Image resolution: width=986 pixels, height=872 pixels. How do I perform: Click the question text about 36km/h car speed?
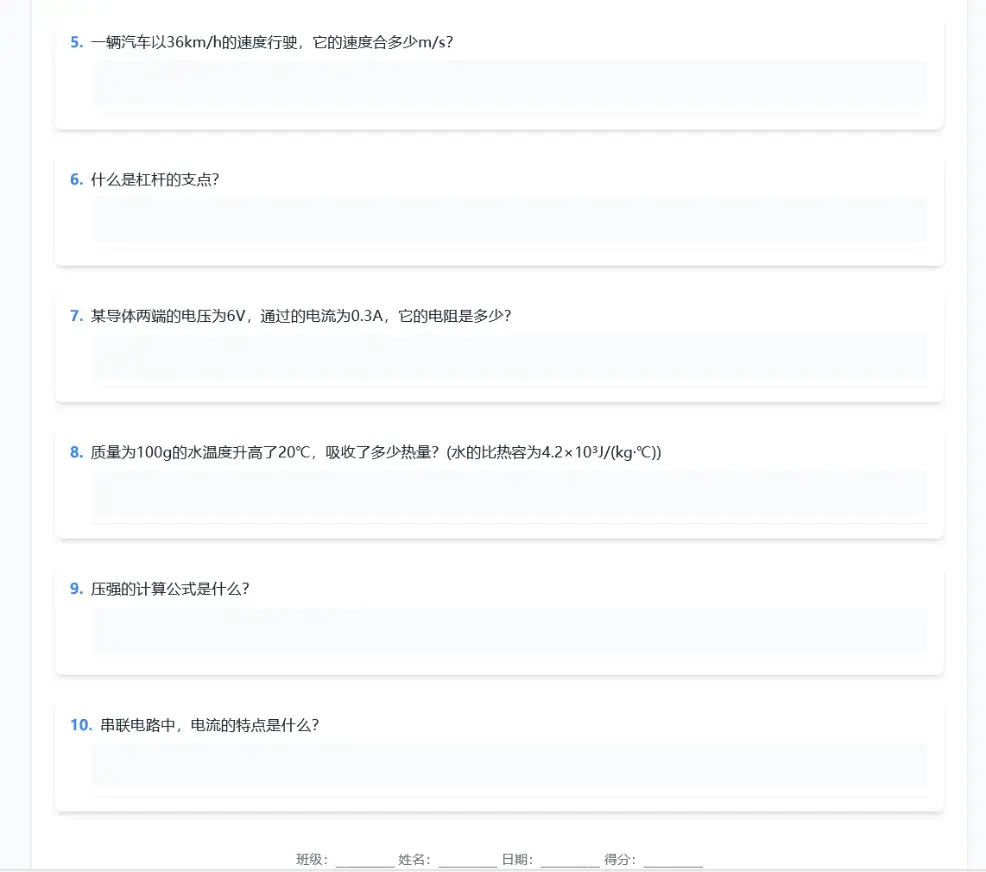click(x=272, y=42)
